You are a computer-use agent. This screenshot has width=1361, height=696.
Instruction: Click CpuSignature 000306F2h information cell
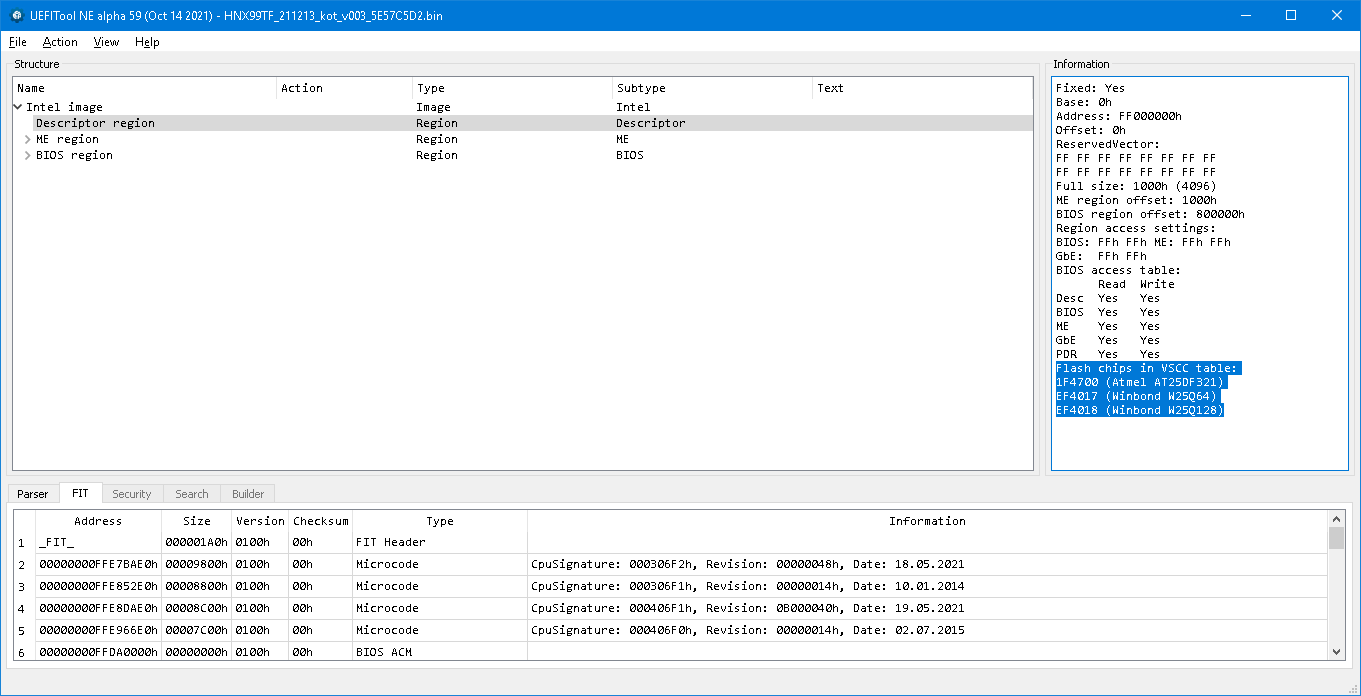[927, 564]
